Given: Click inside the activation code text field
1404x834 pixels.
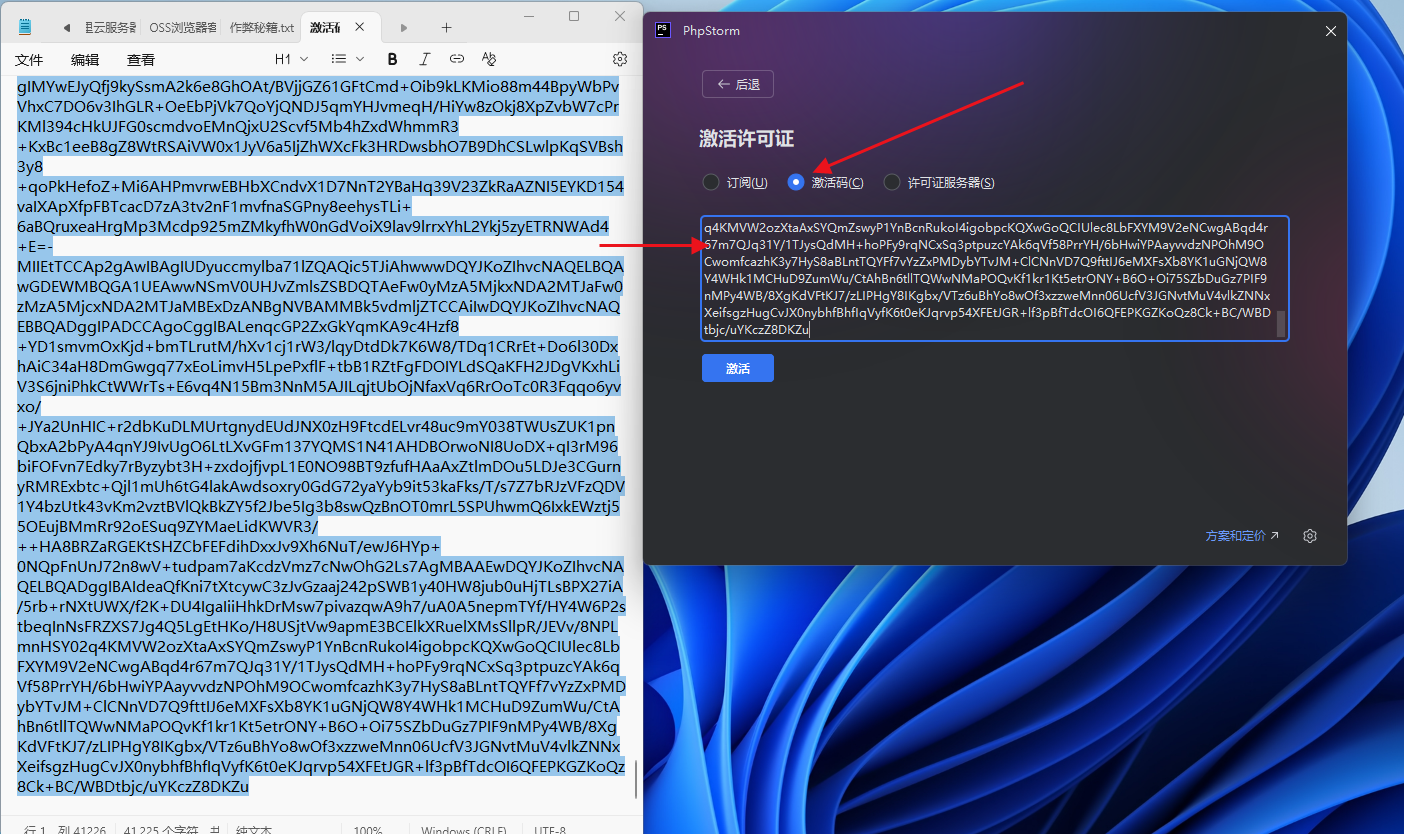Looking at the screenshot, I should [995, 278].
